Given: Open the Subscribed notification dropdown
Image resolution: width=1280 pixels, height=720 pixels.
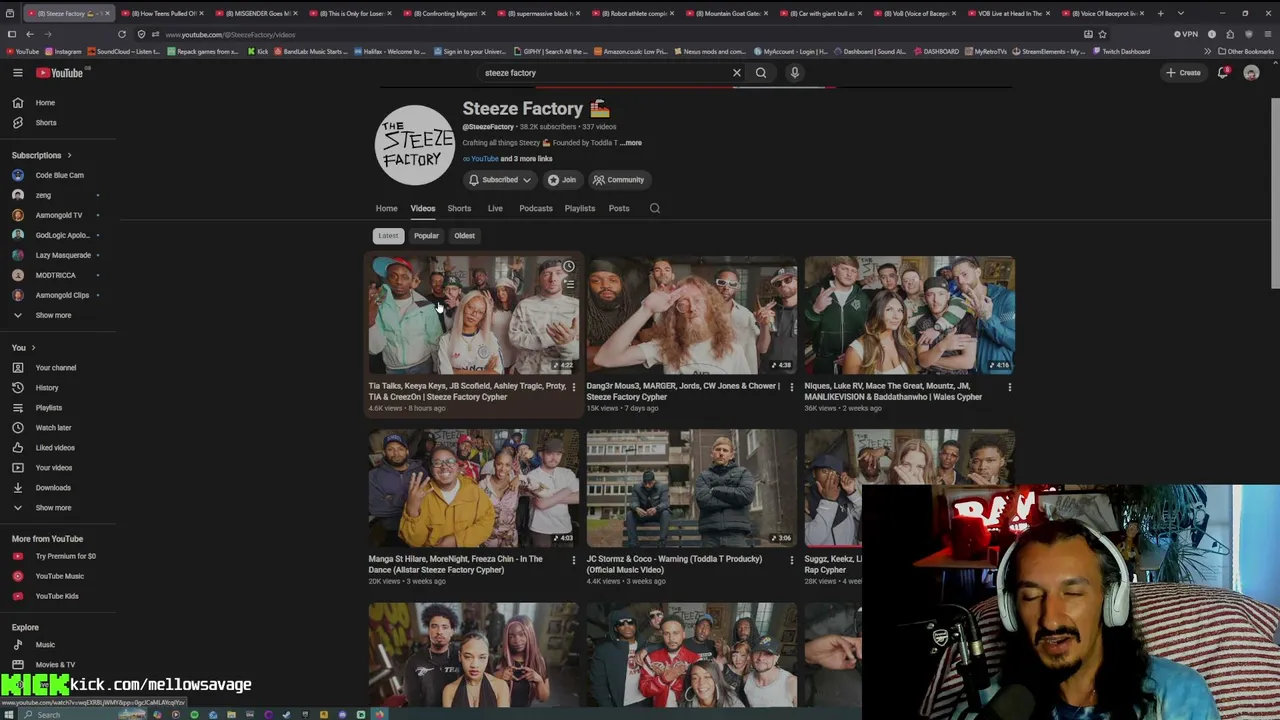Looking at the screenshot, I should click(500, 180).
